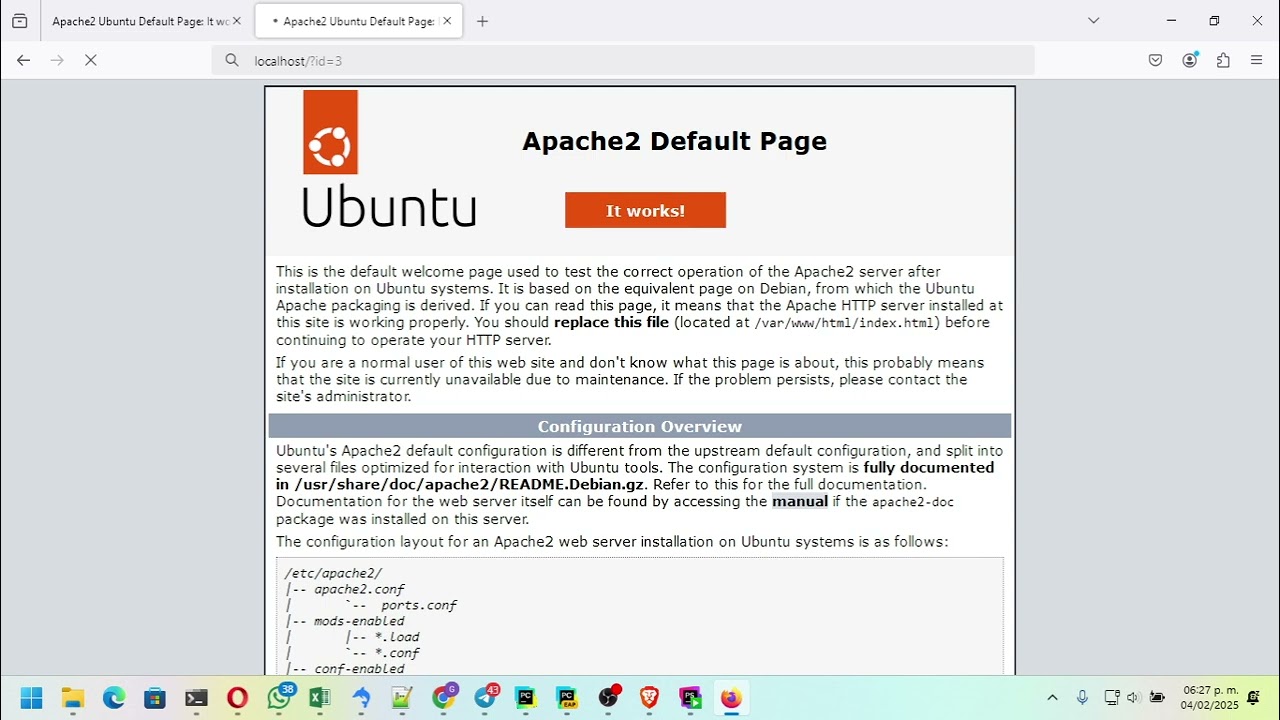Open the Firefox application menu
The height and width of the screenshot is (720, 1280).
click(1257, 60)
